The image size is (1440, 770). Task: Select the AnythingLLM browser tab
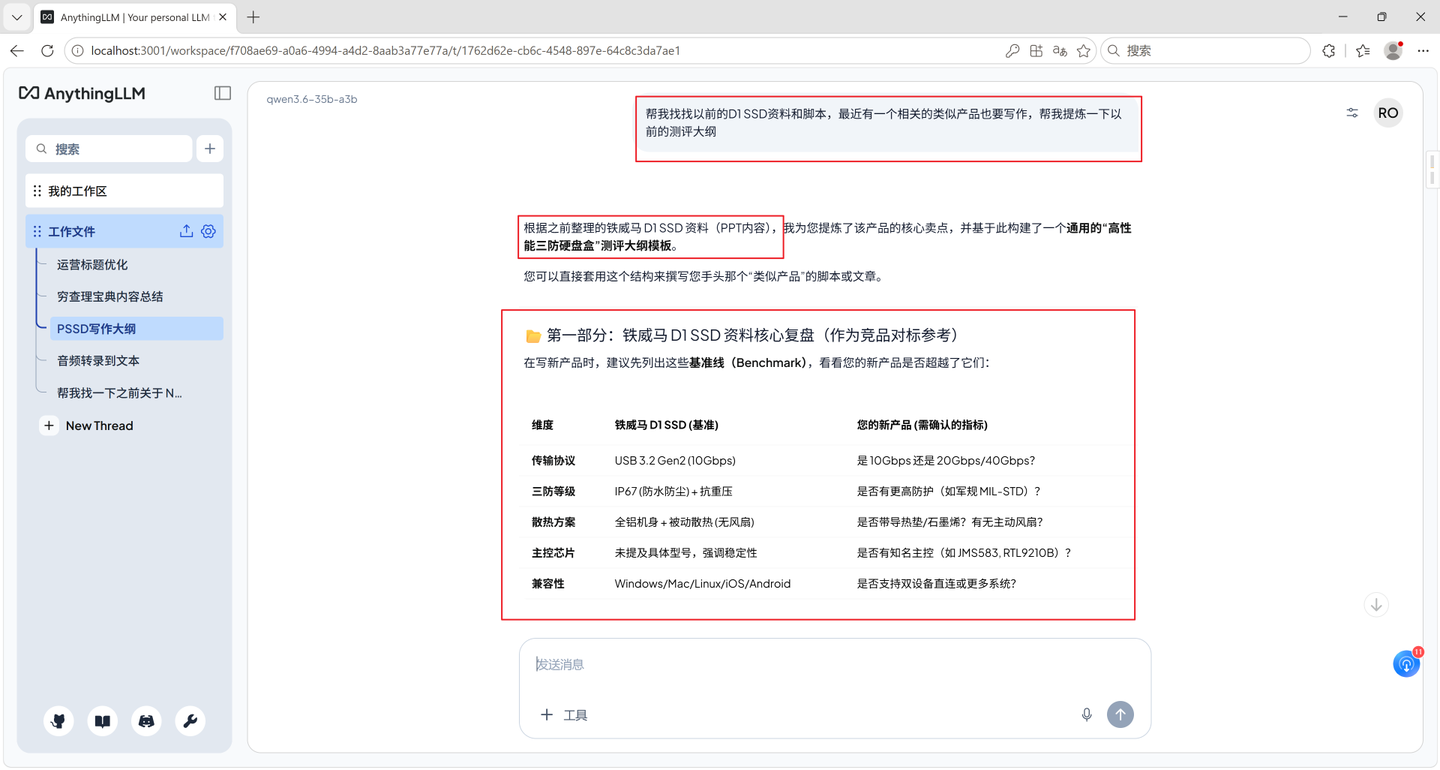click(135, 17)
